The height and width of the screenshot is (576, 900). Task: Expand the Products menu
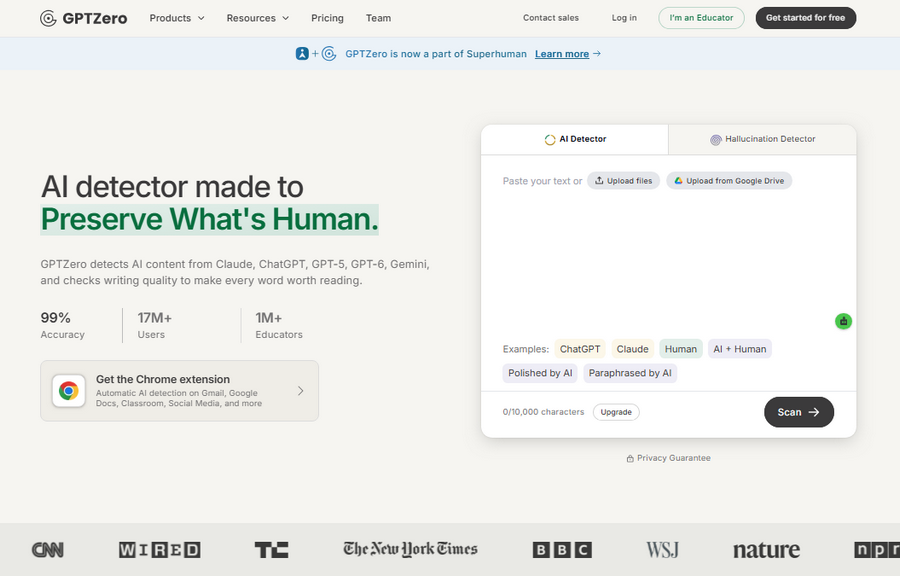point(177,18)
